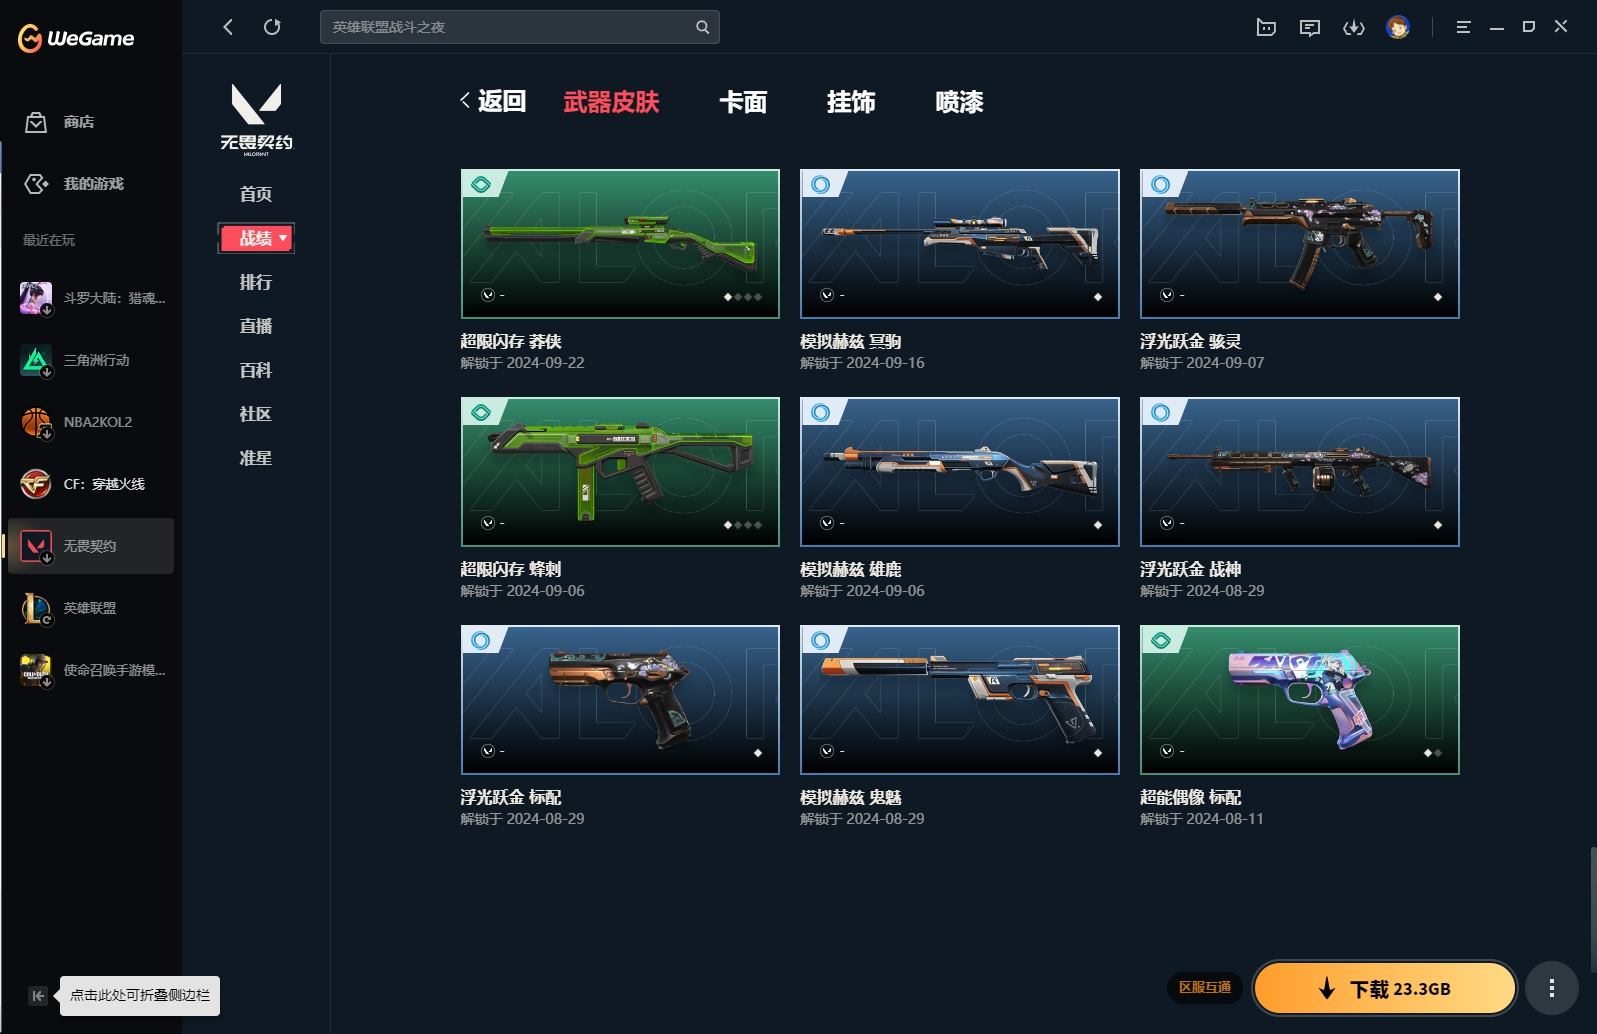The width and height of the screenshot is (1597, 1034).
Task: Click the rarity badge on 超能偶像 标配
Action: [1161, 641]
